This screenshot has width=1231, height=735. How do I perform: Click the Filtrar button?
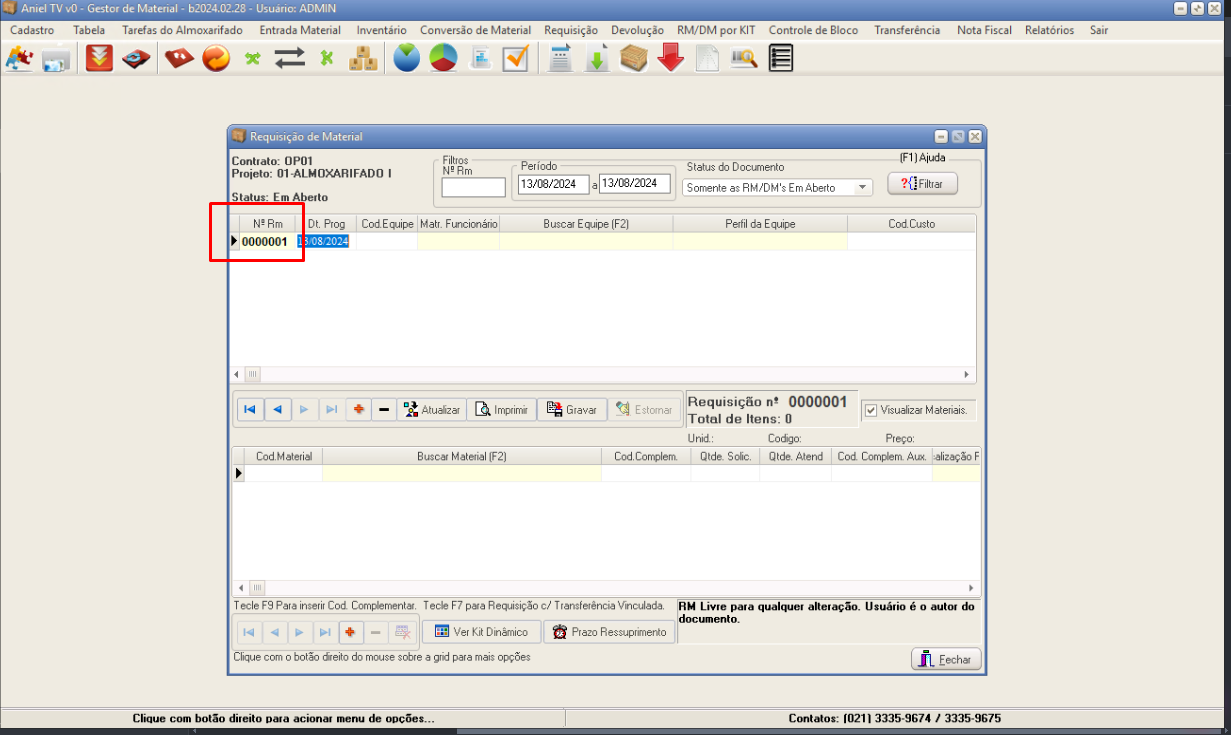click(x=922, y=184)
